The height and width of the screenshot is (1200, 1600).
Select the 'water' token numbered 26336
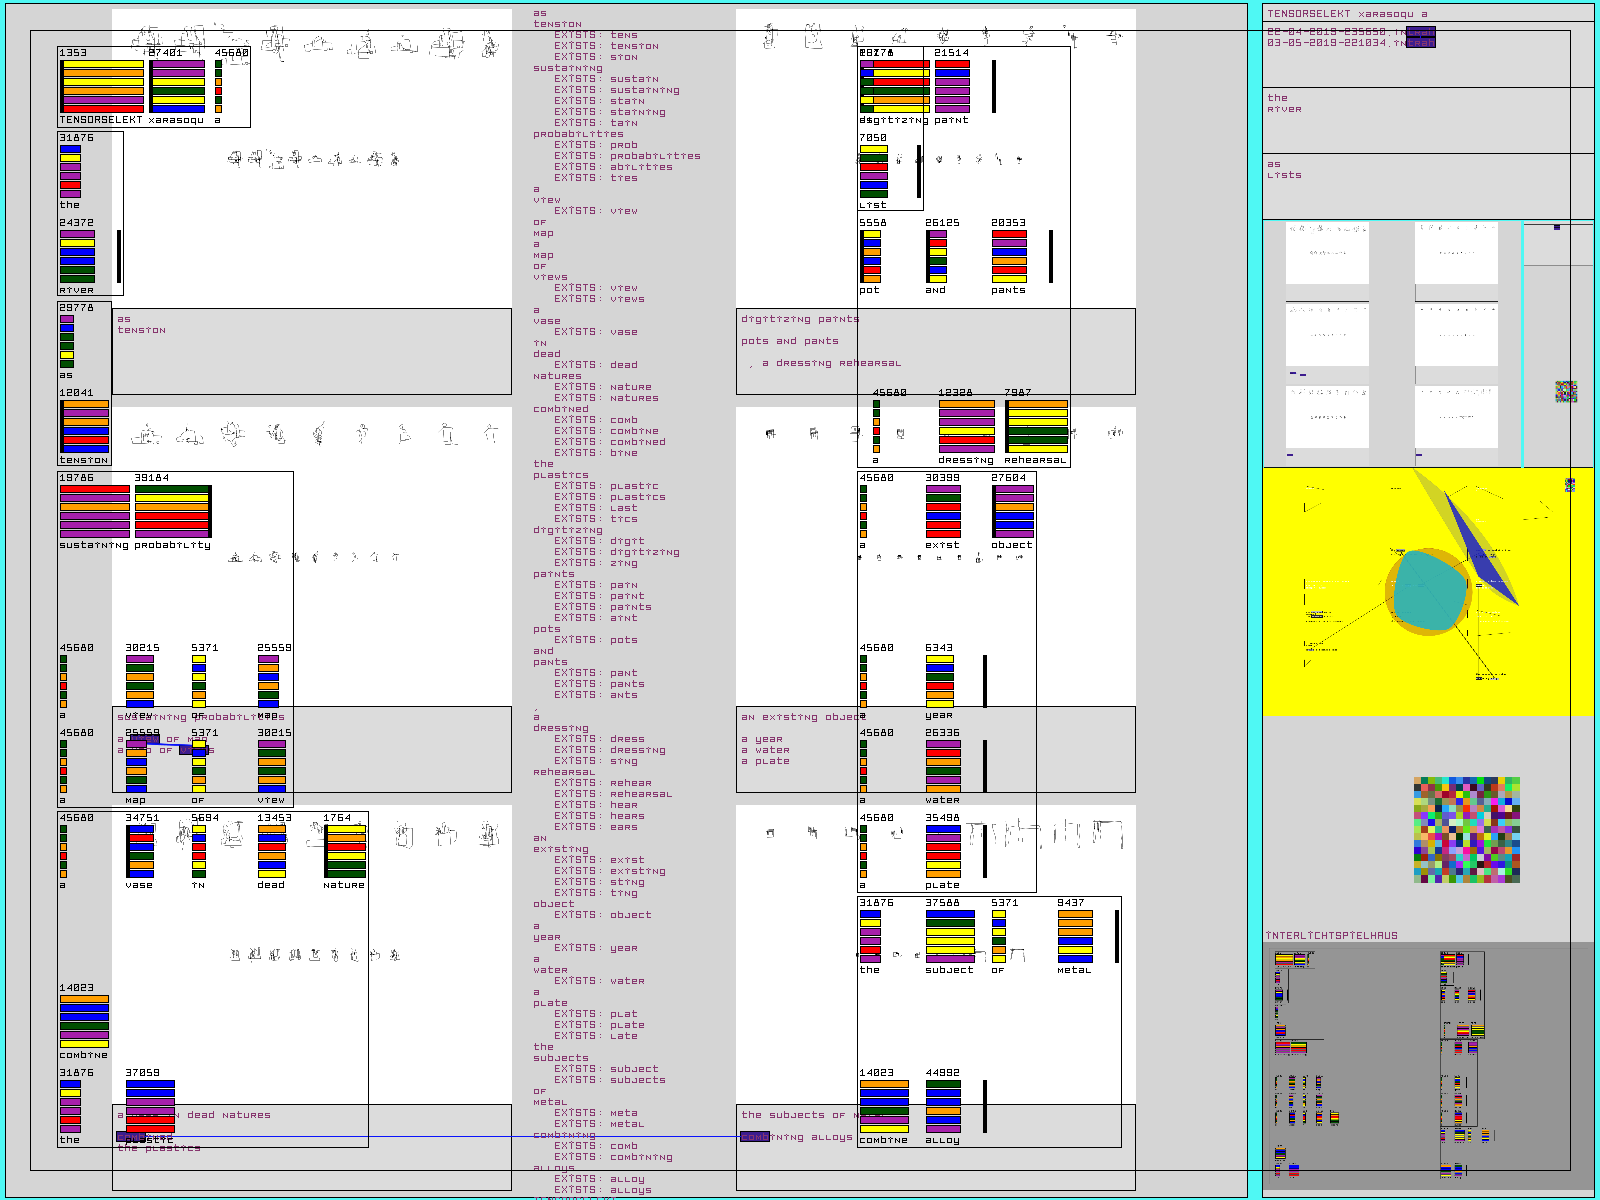point(943,766)
